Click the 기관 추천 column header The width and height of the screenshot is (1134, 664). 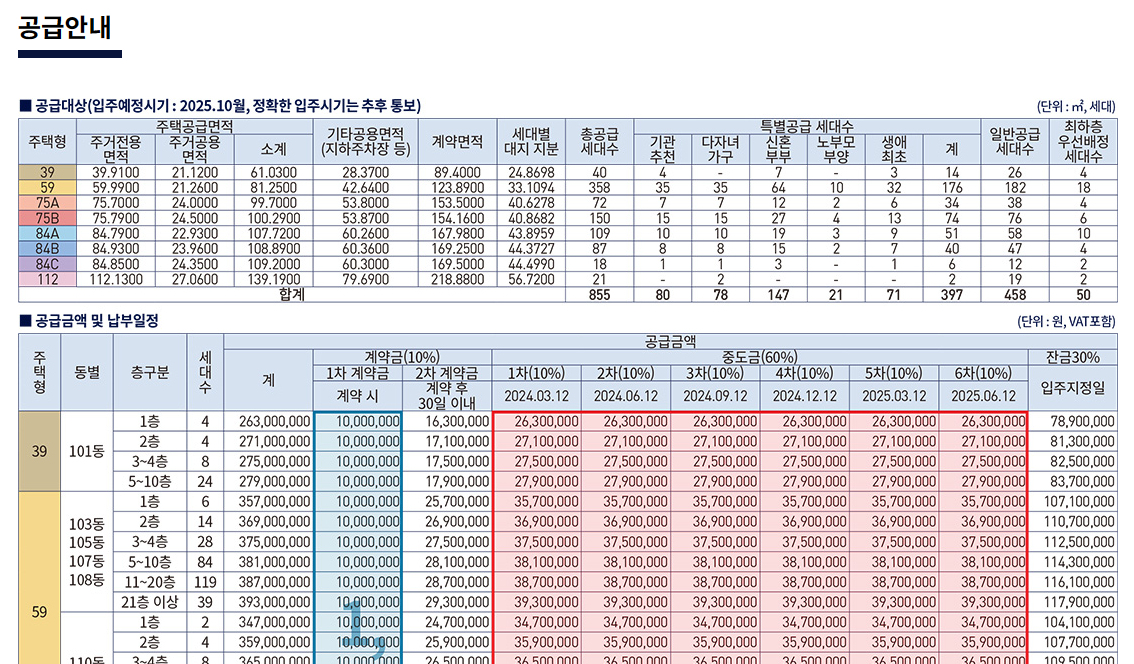click(x=662, y=149)
